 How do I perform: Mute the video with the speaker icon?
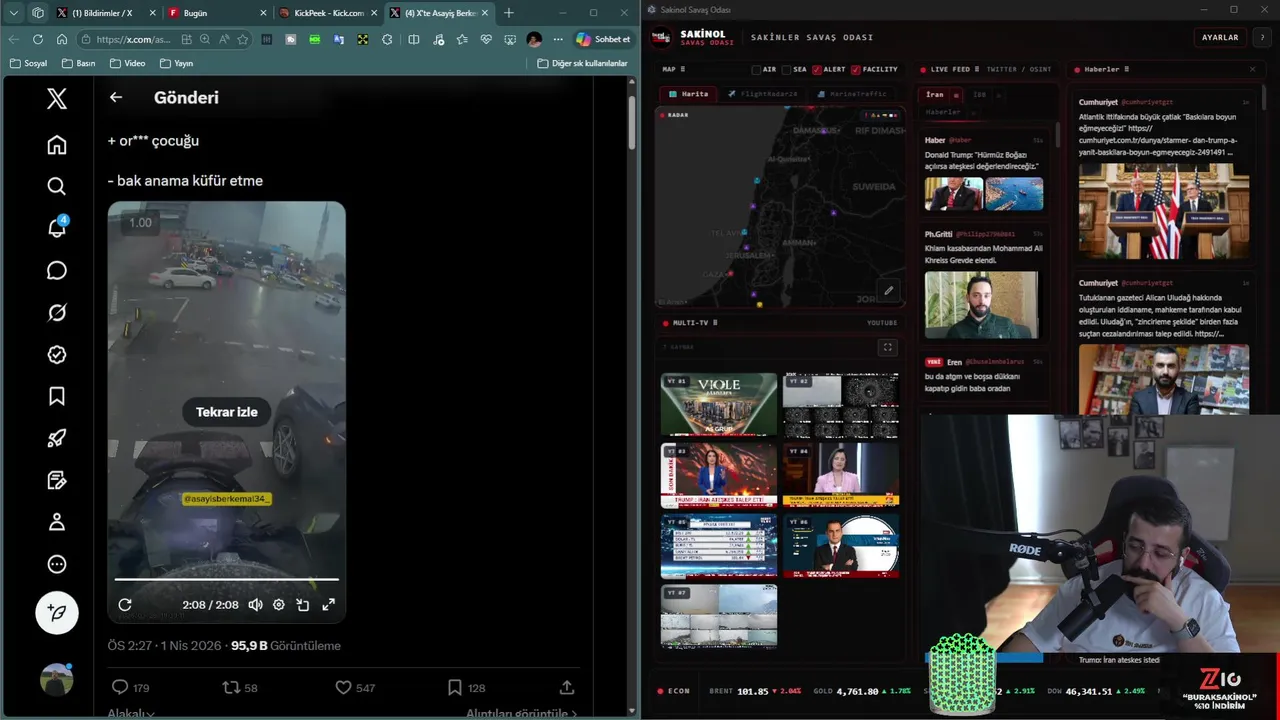point(255,604)
